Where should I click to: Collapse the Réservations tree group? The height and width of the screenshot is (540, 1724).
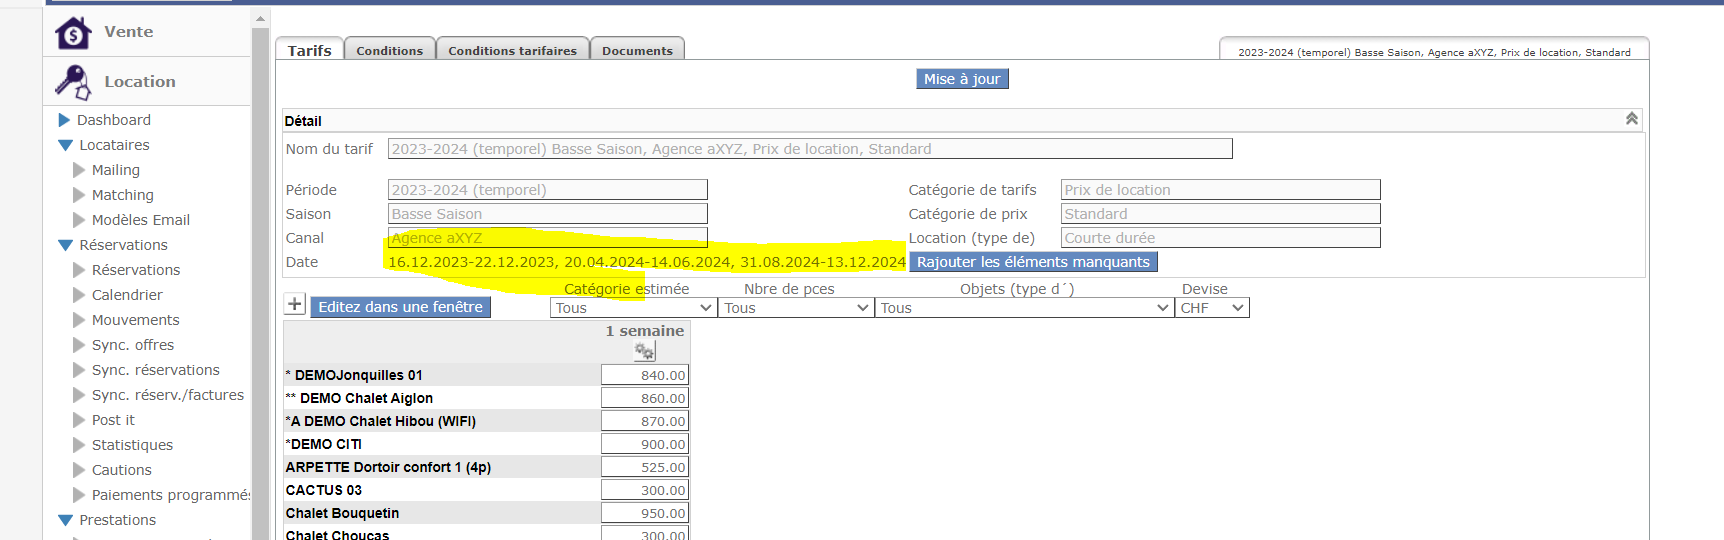click(66, 245)
